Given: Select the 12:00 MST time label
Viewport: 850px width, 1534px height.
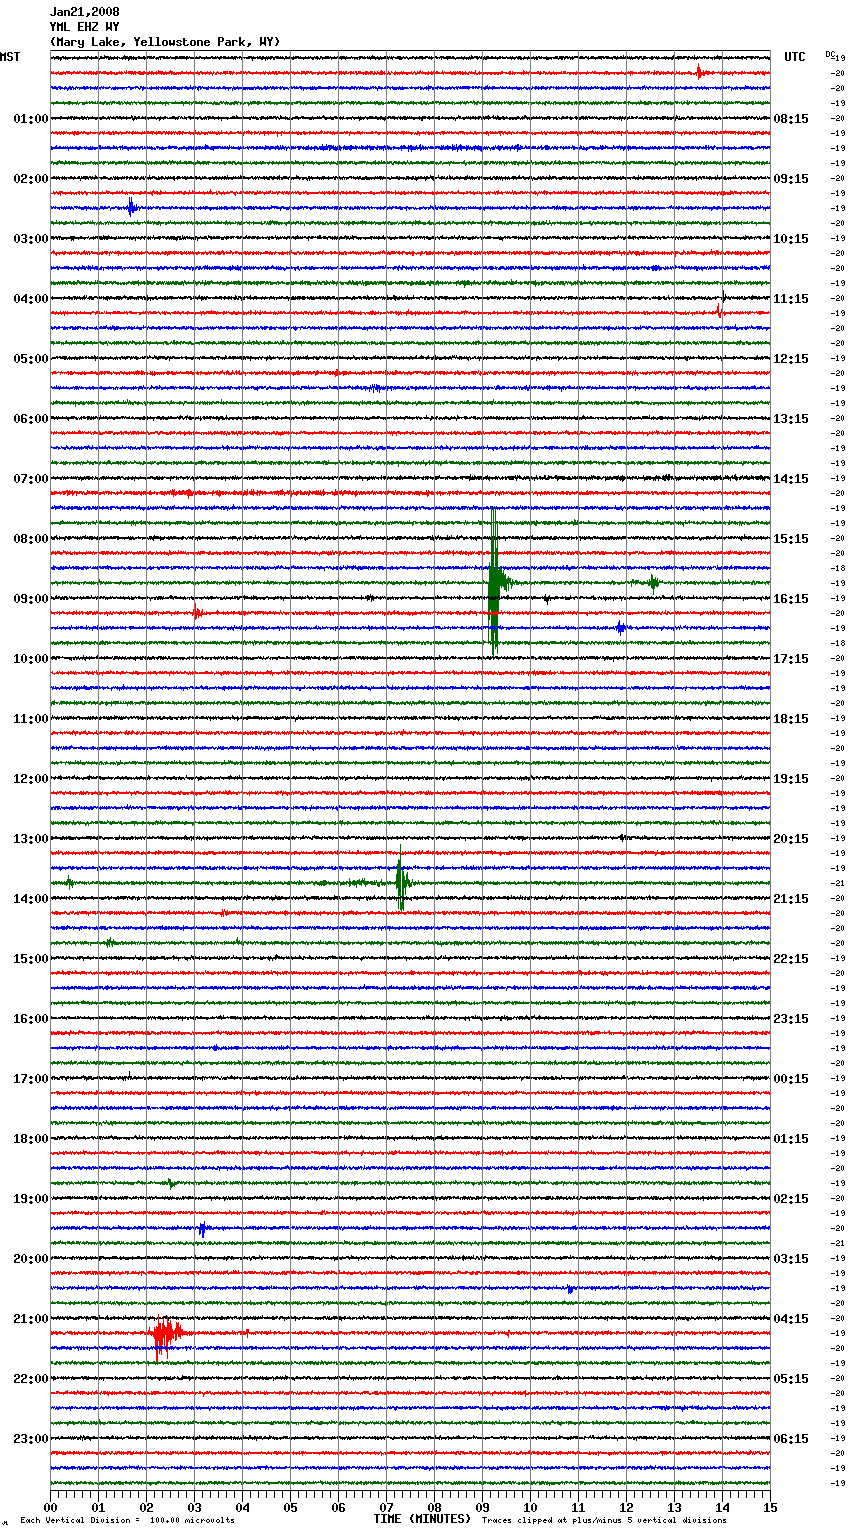Looking at the screenshot, I should click(x=31, y=779).
